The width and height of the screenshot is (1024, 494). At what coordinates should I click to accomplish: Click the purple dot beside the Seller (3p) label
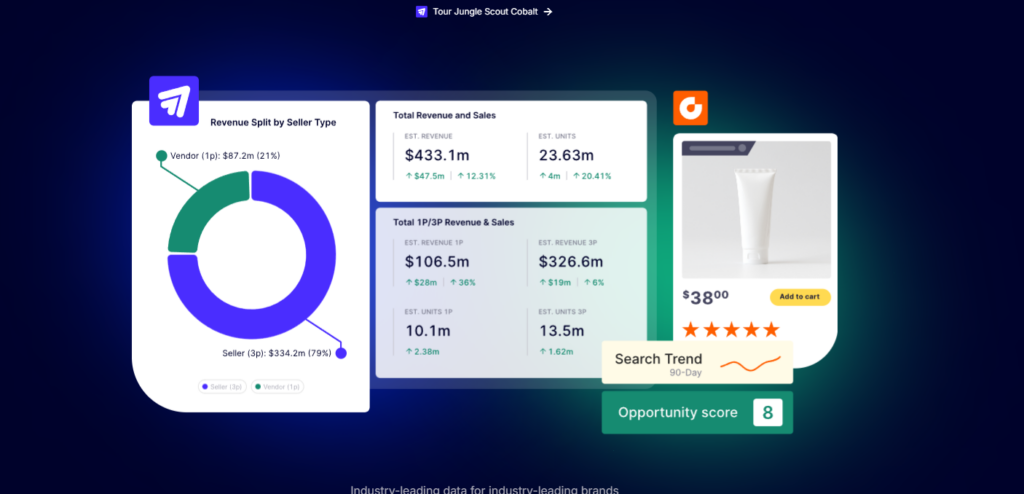341,353
